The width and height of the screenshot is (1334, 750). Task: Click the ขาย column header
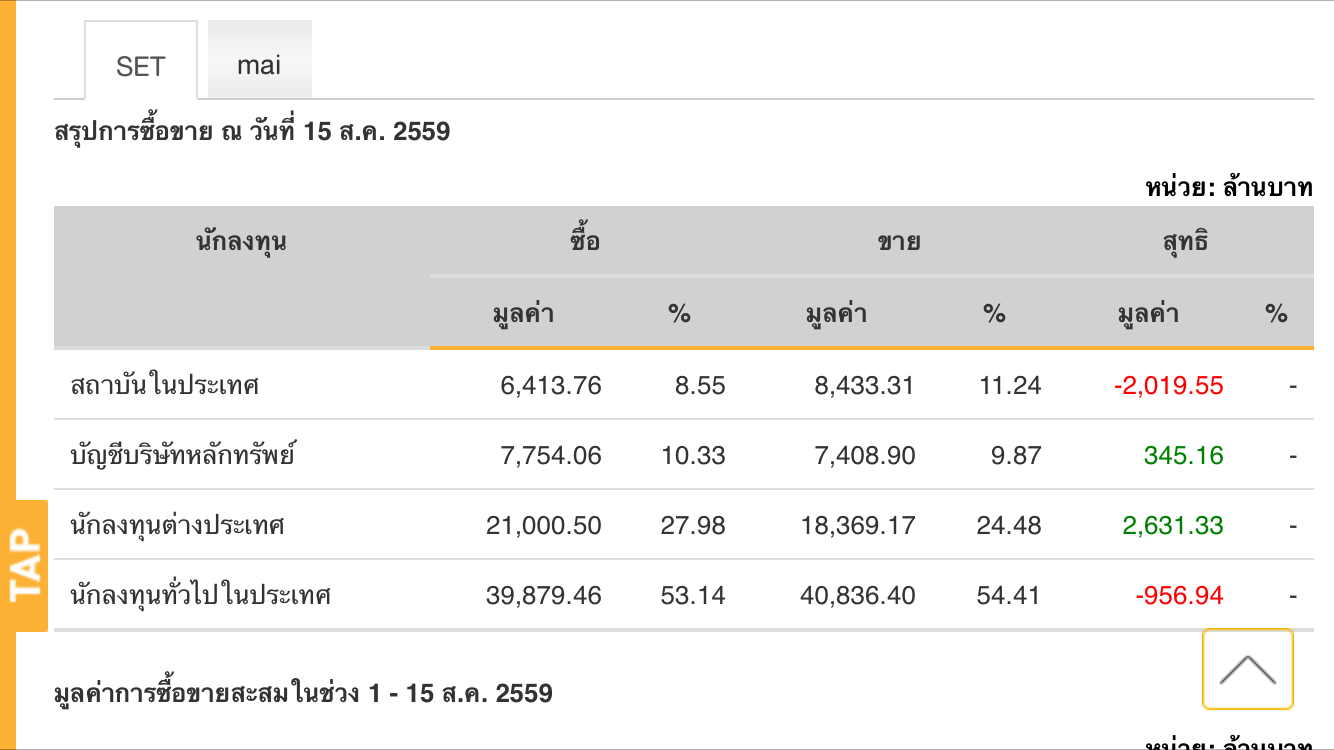pyautogui.click(x=898, y=241)
